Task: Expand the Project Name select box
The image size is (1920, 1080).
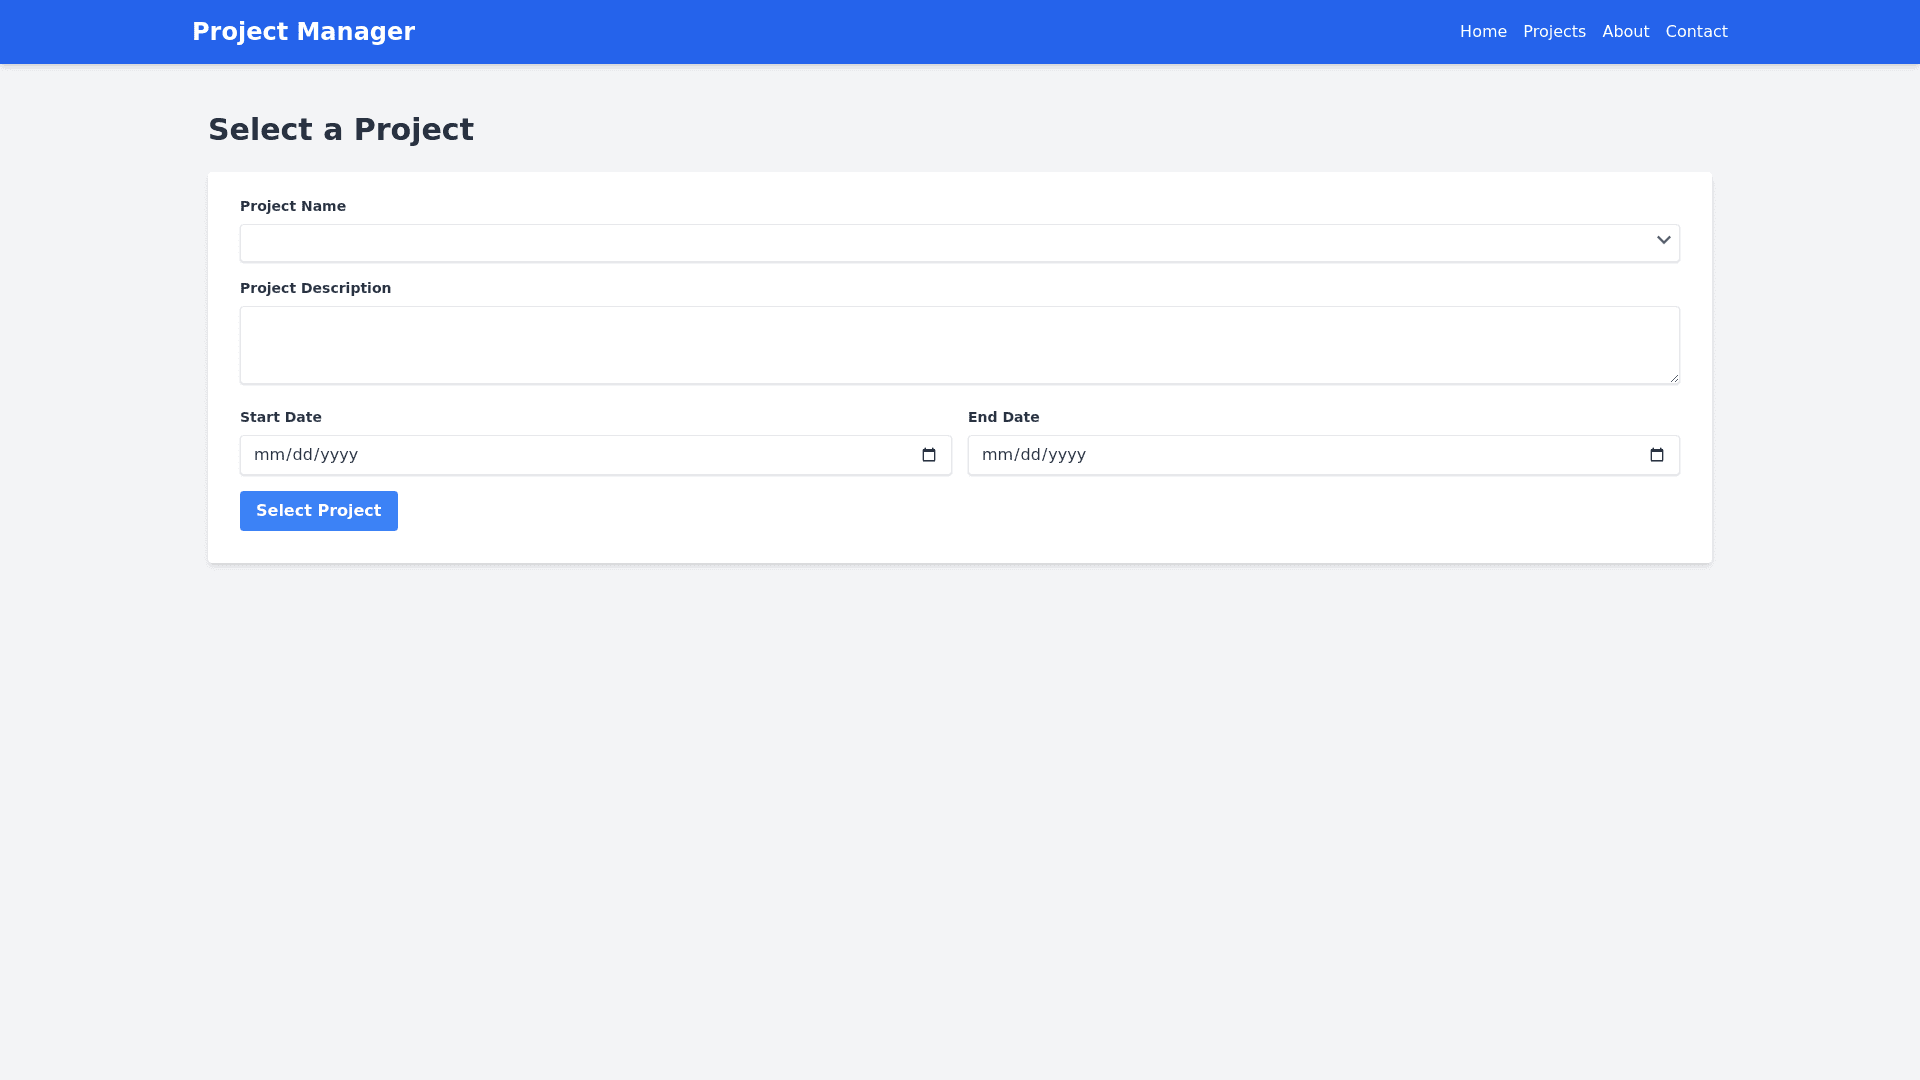Action: pos(940,243)
